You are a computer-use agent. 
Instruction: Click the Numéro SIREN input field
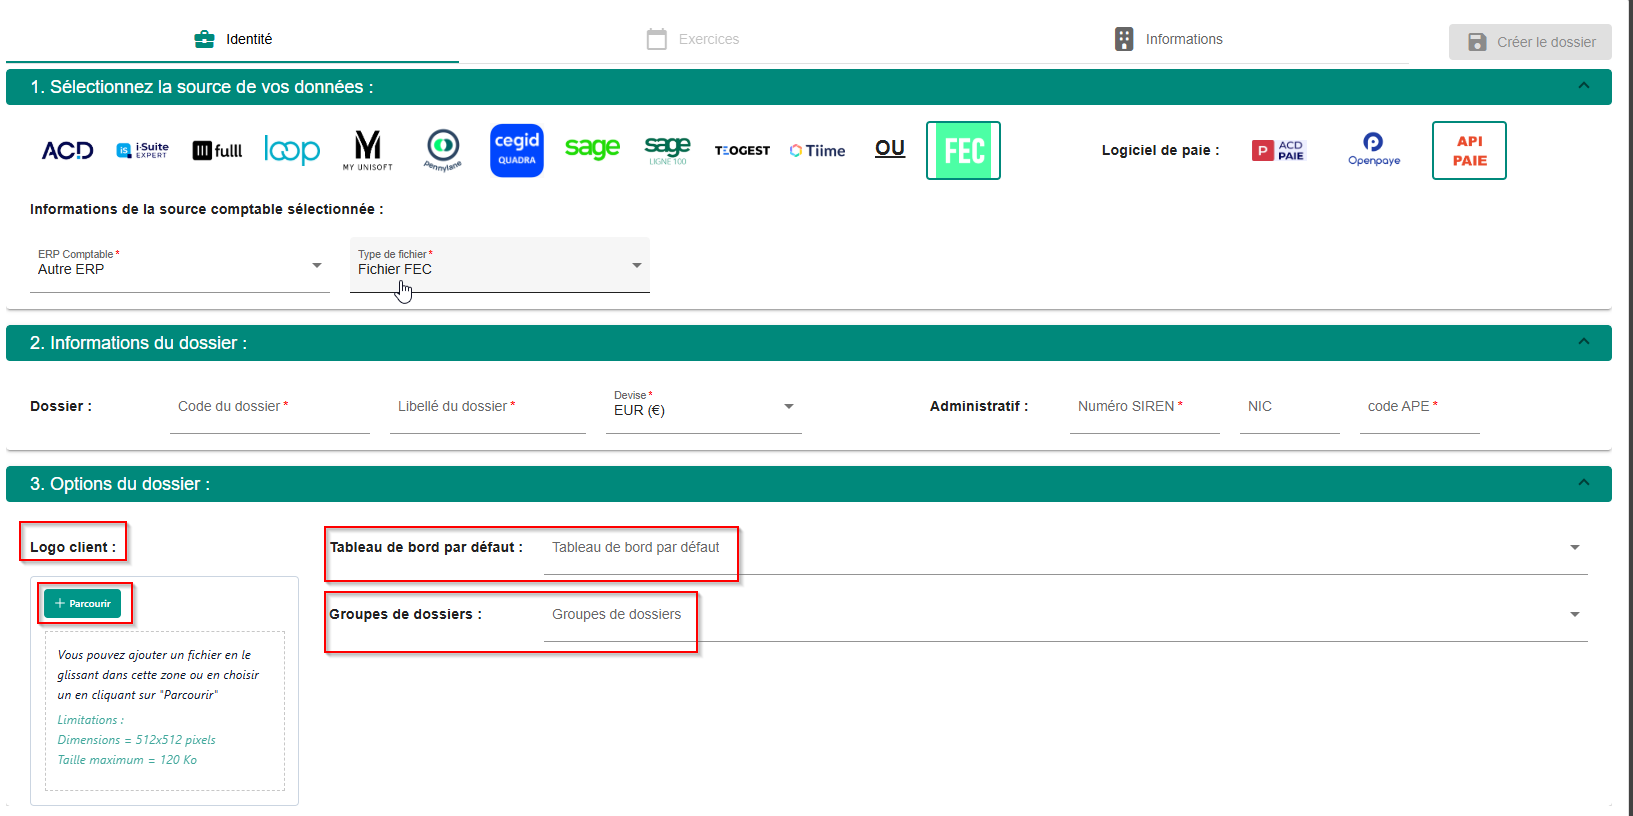[1144, 408]
